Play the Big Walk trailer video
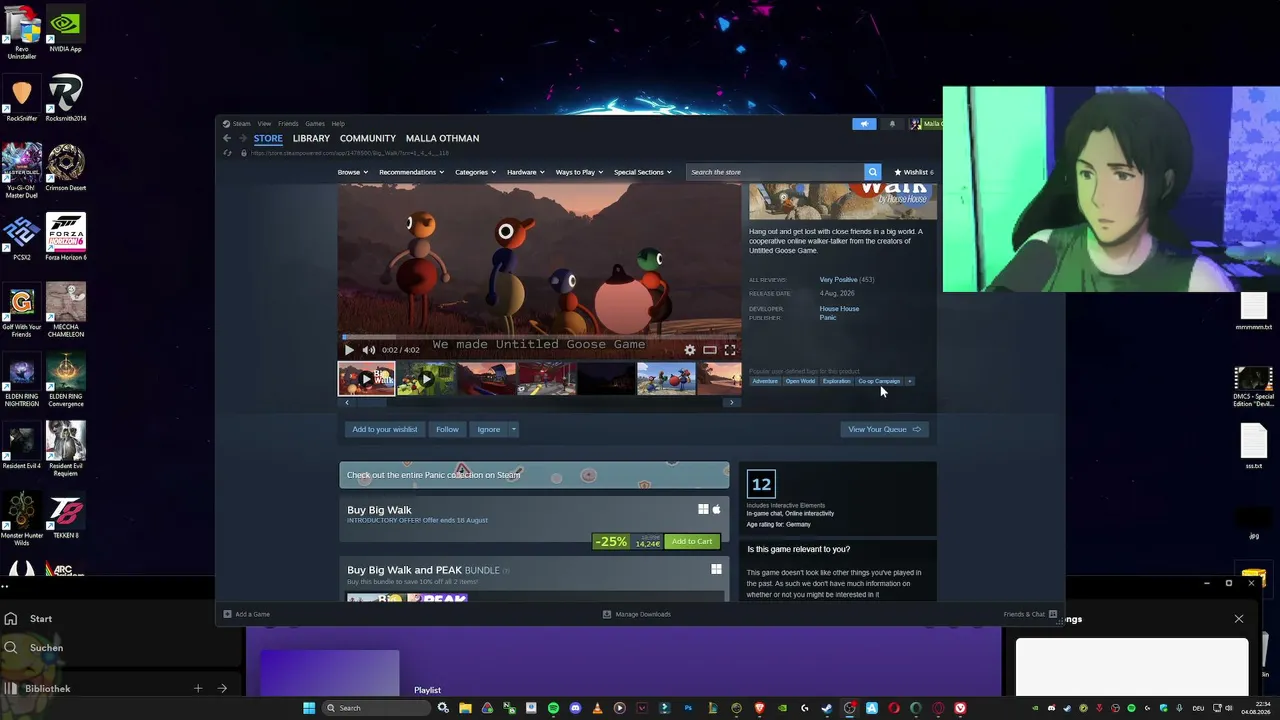The height and width of the screenshot is (720, 1280). pyautogui.click(x=349, y=350)
